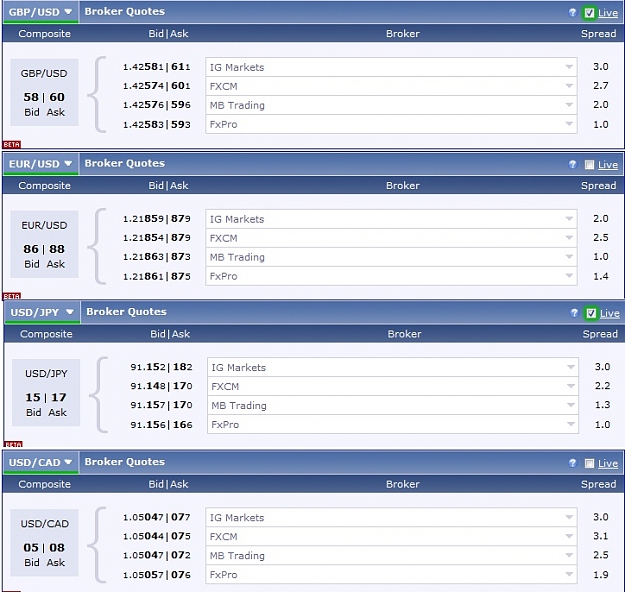Enable the Live checkbox in USD/CAD panel
Screen dimensions: 625x592
[589, 463]
